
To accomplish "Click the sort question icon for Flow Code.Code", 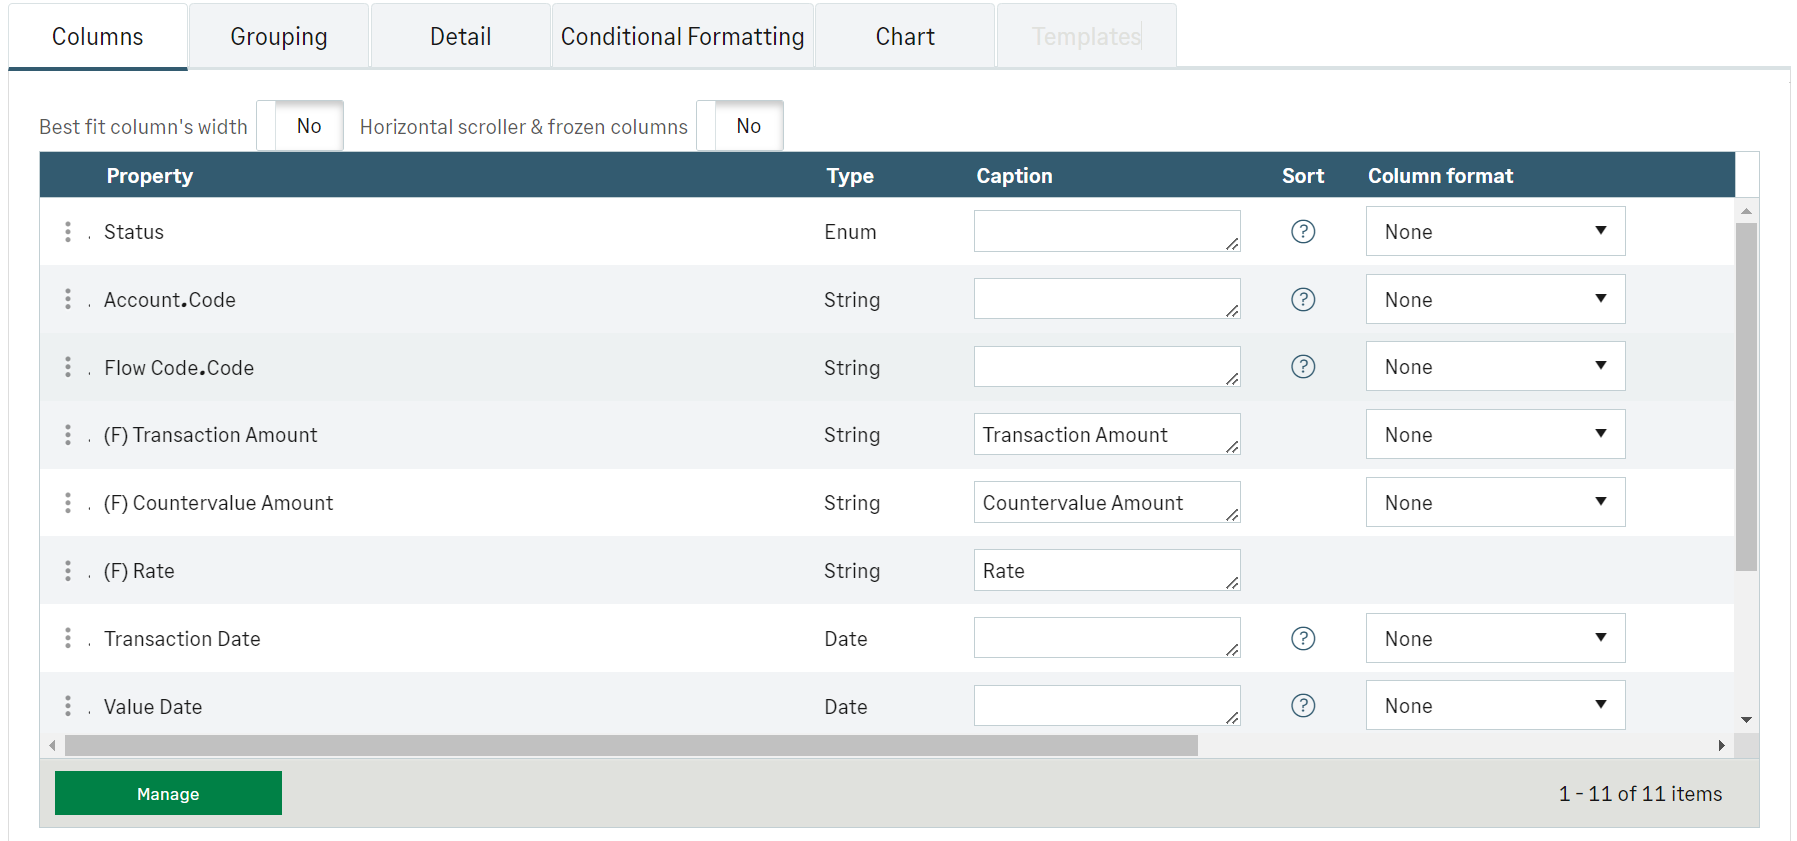I will click(x=1303, y=367).
